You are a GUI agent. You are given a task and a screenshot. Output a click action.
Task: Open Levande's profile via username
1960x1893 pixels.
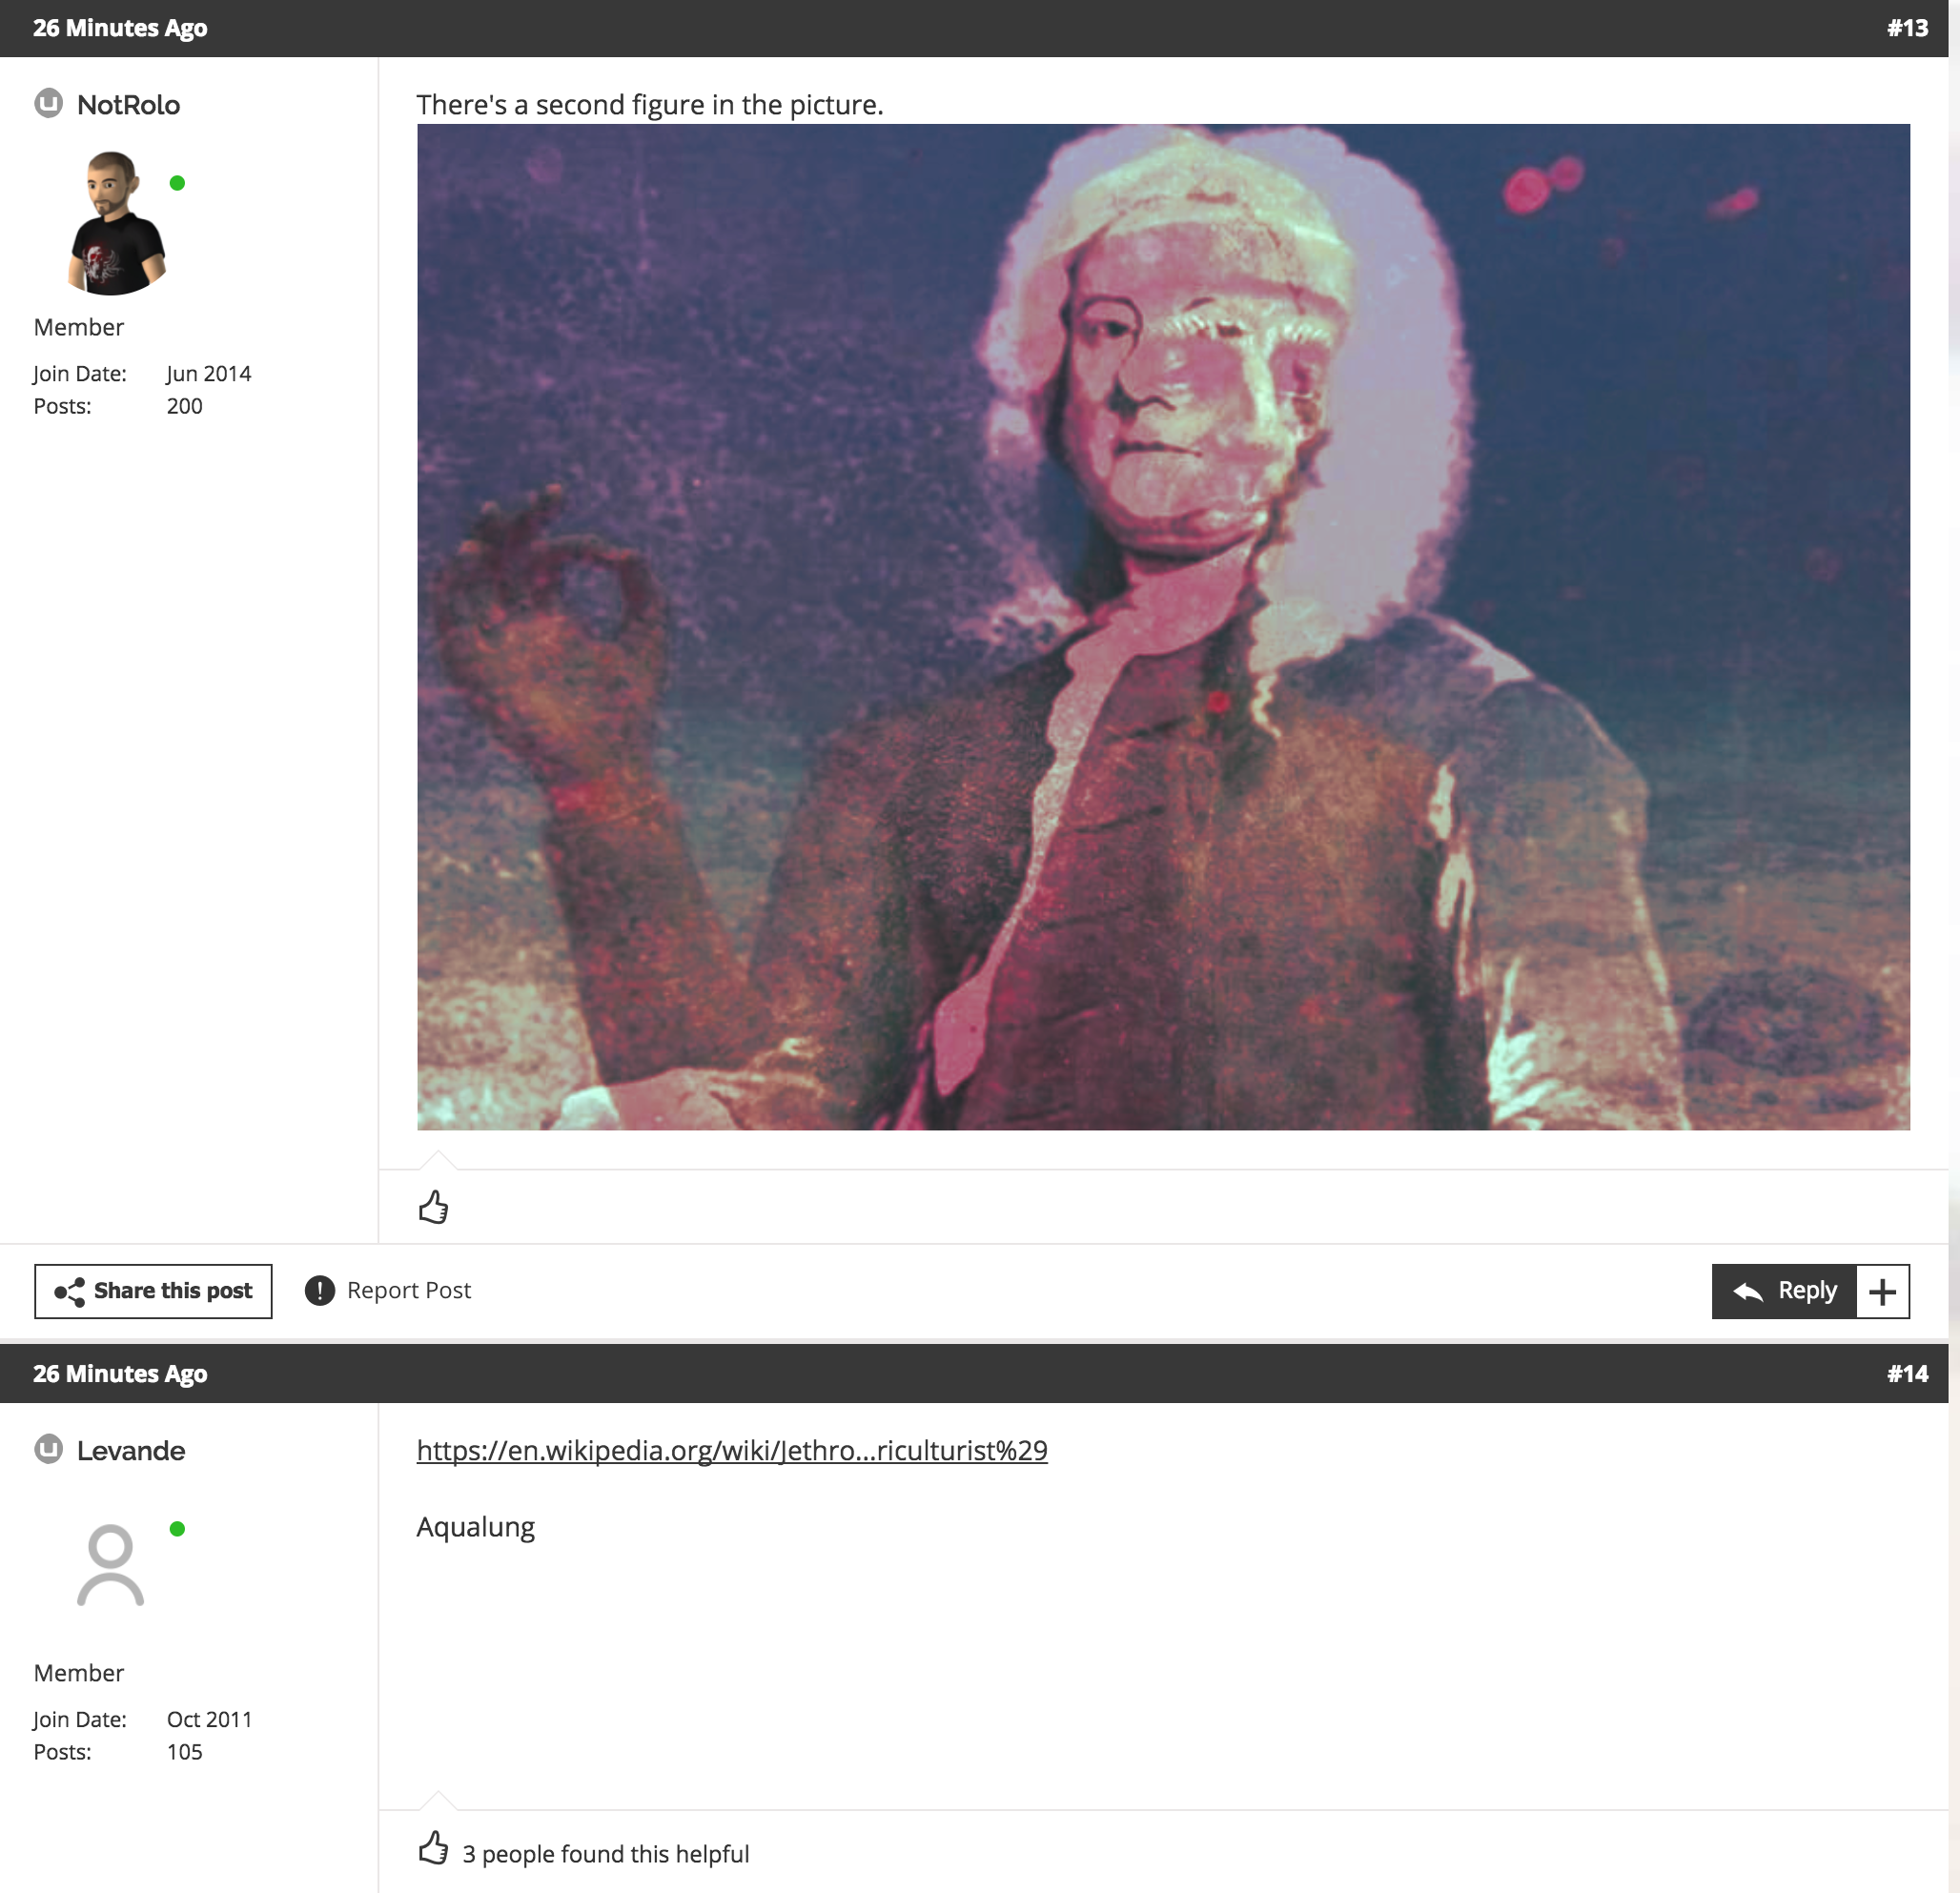[x=131, y=1450]
